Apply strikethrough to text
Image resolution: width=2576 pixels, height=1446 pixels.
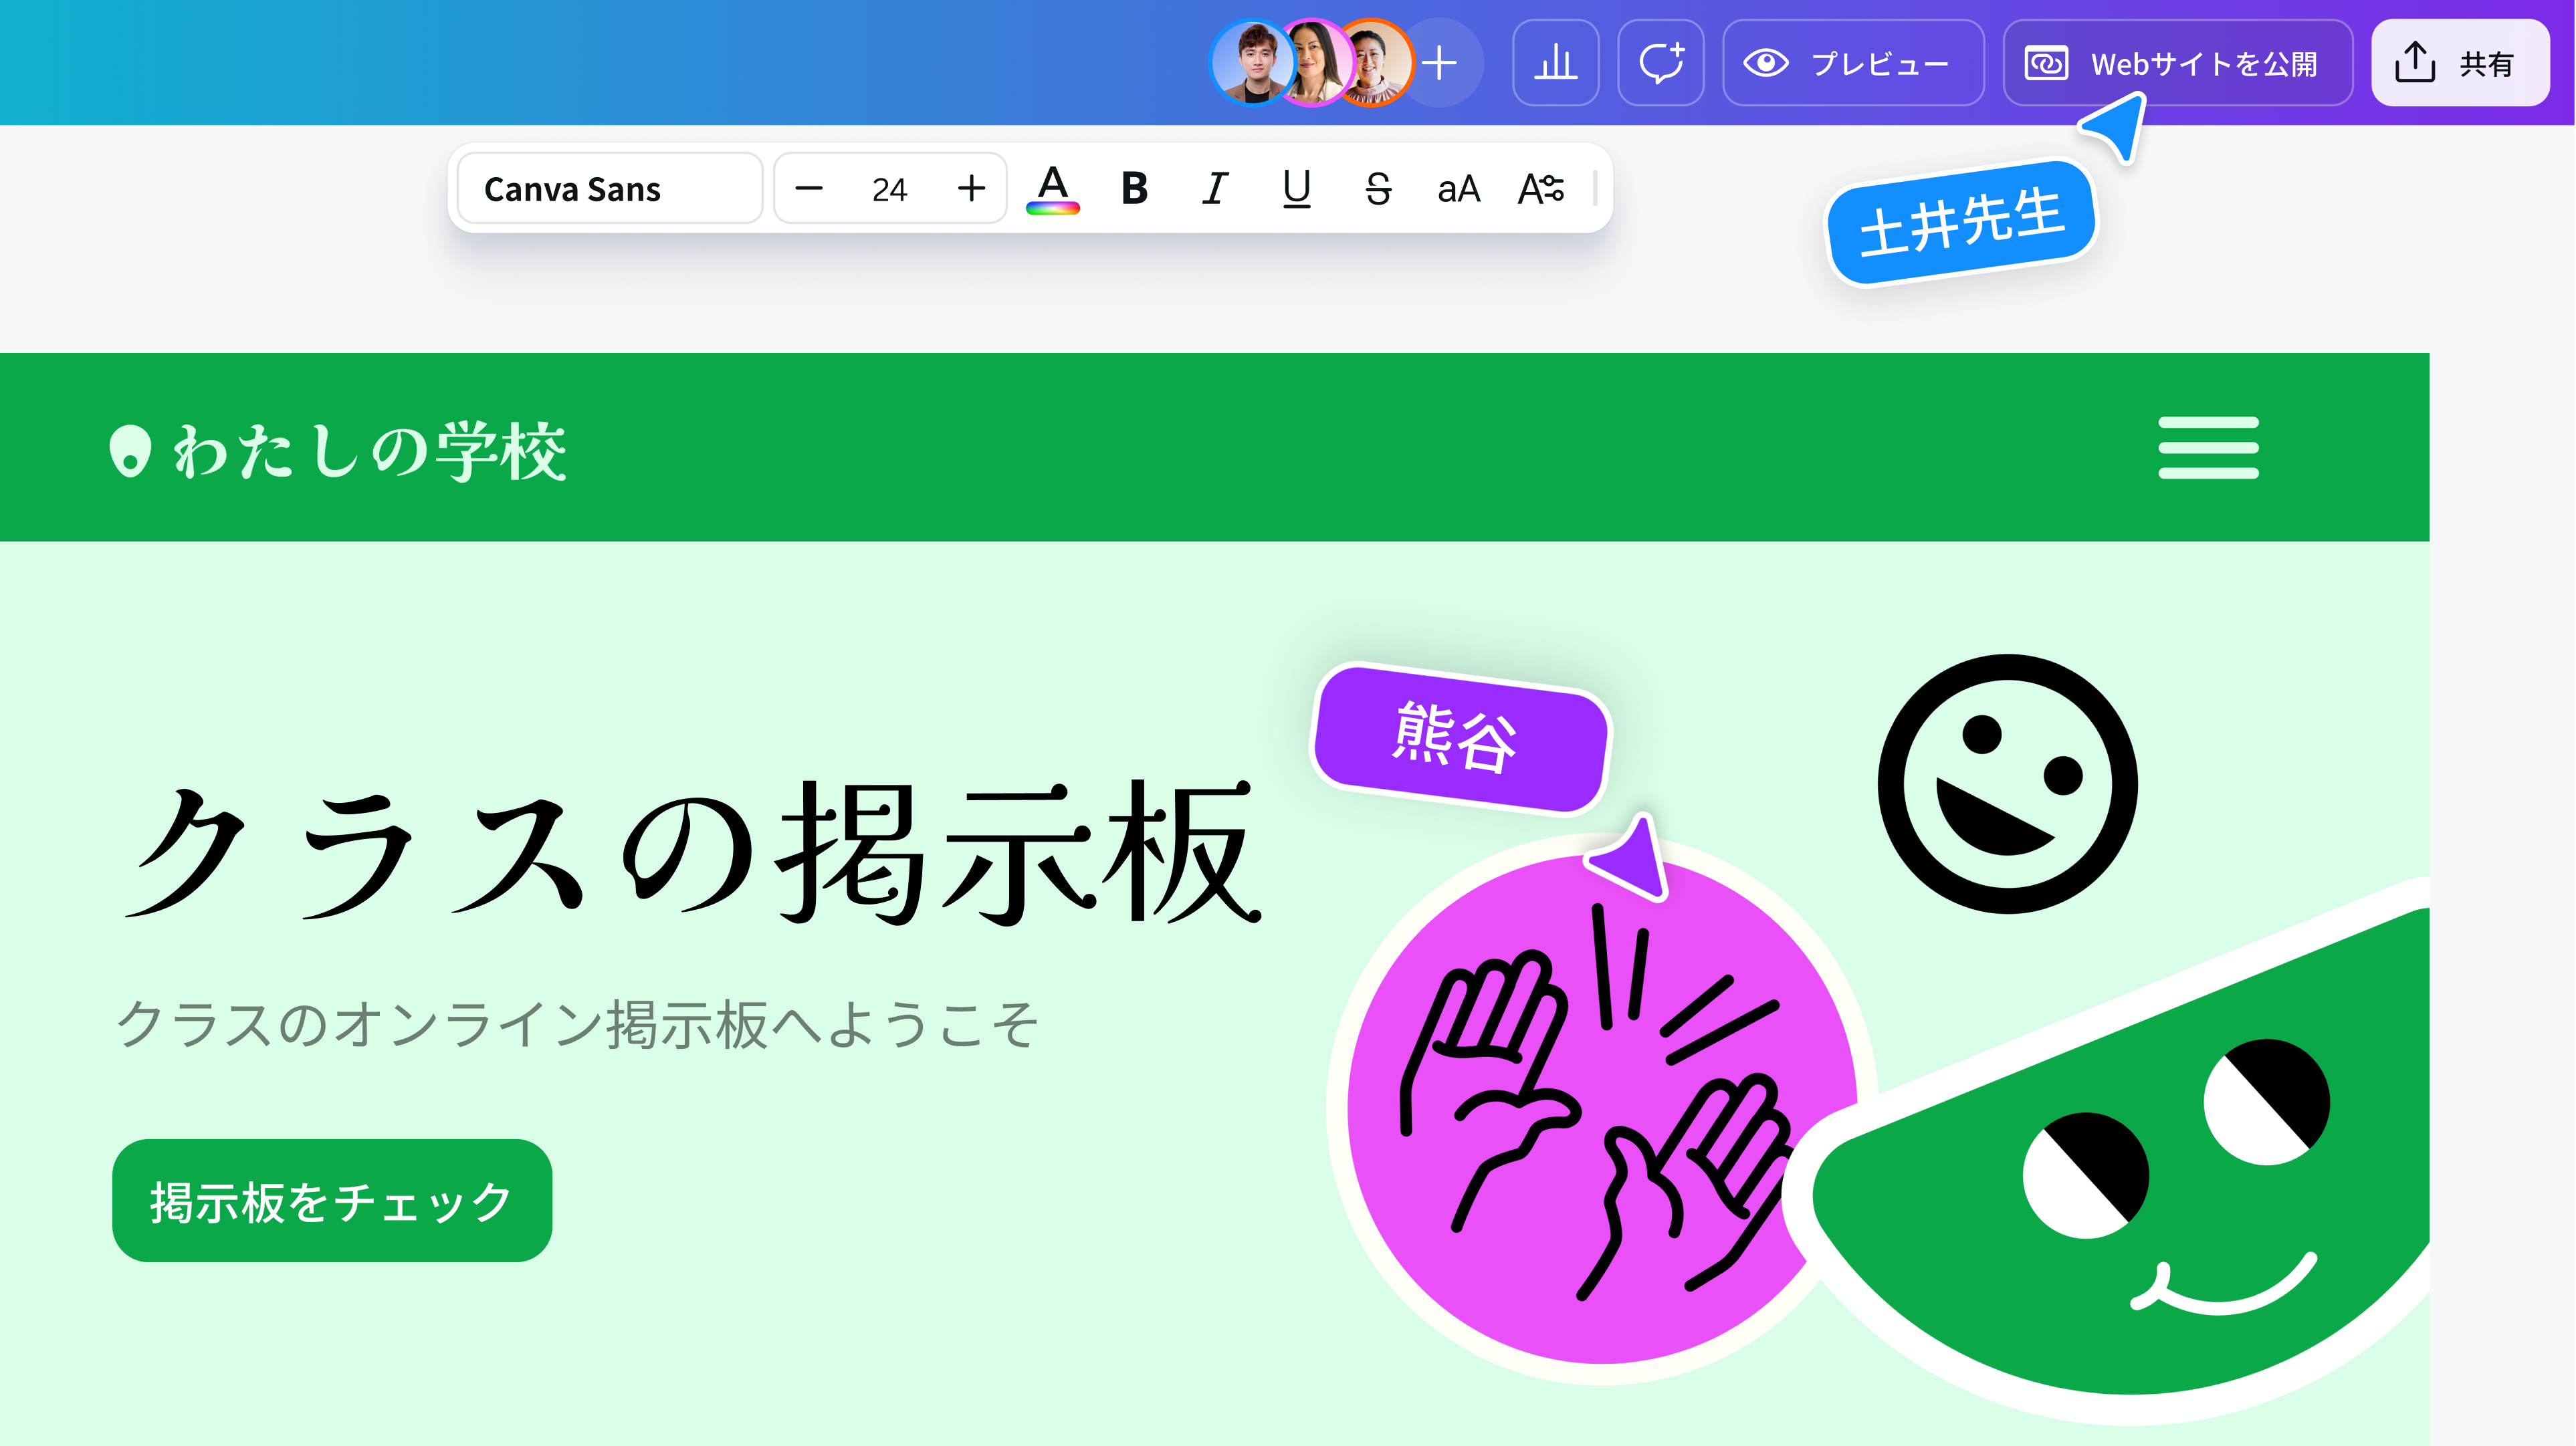click(1377, 189)
